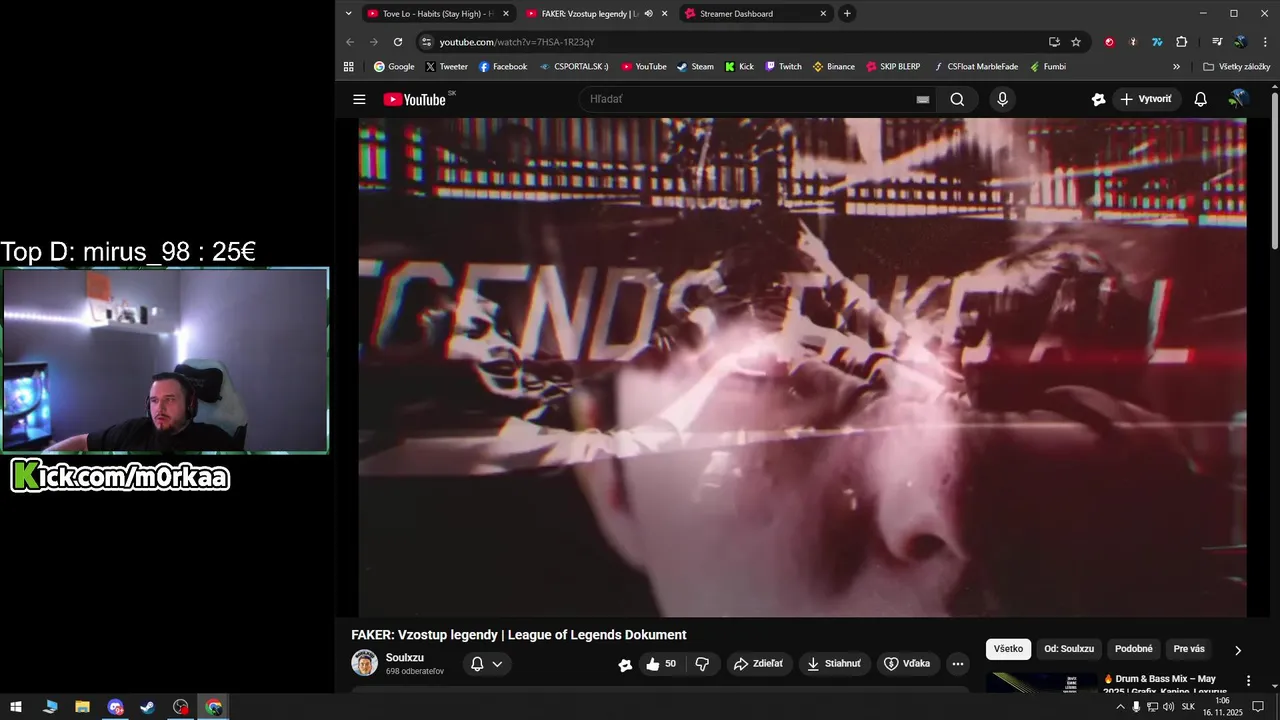Viewport: 1280px width, 720px height.
Task: Open the 7TV extension icon
Action: pos(1157,42)
